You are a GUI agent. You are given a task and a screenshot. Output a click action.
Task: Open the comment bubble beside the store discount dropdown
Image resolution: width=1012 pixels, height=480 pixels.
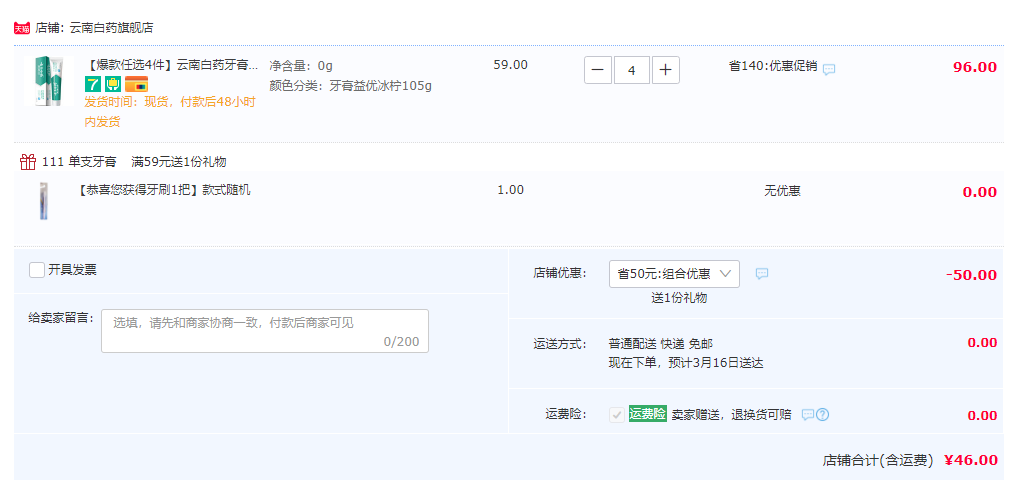click(762, 274)
